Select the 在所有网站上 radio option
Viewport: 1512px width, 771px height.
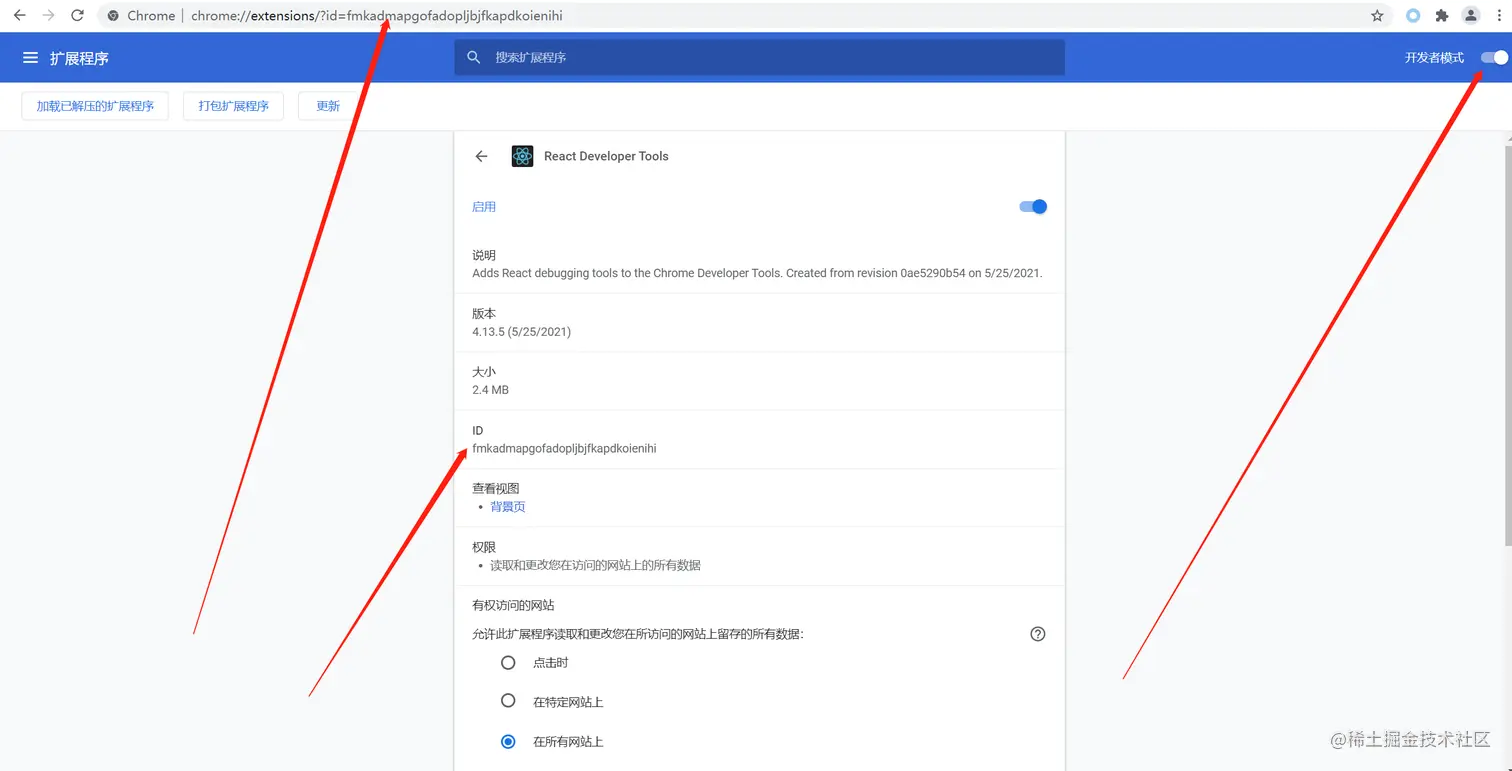(x=508, y=741)
